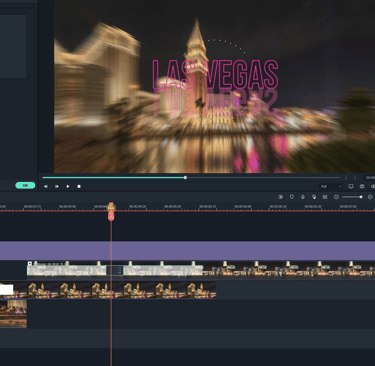The image size is (375, 366).
Task: Click the voiceover microphone icon
Action: pos(303,197)
